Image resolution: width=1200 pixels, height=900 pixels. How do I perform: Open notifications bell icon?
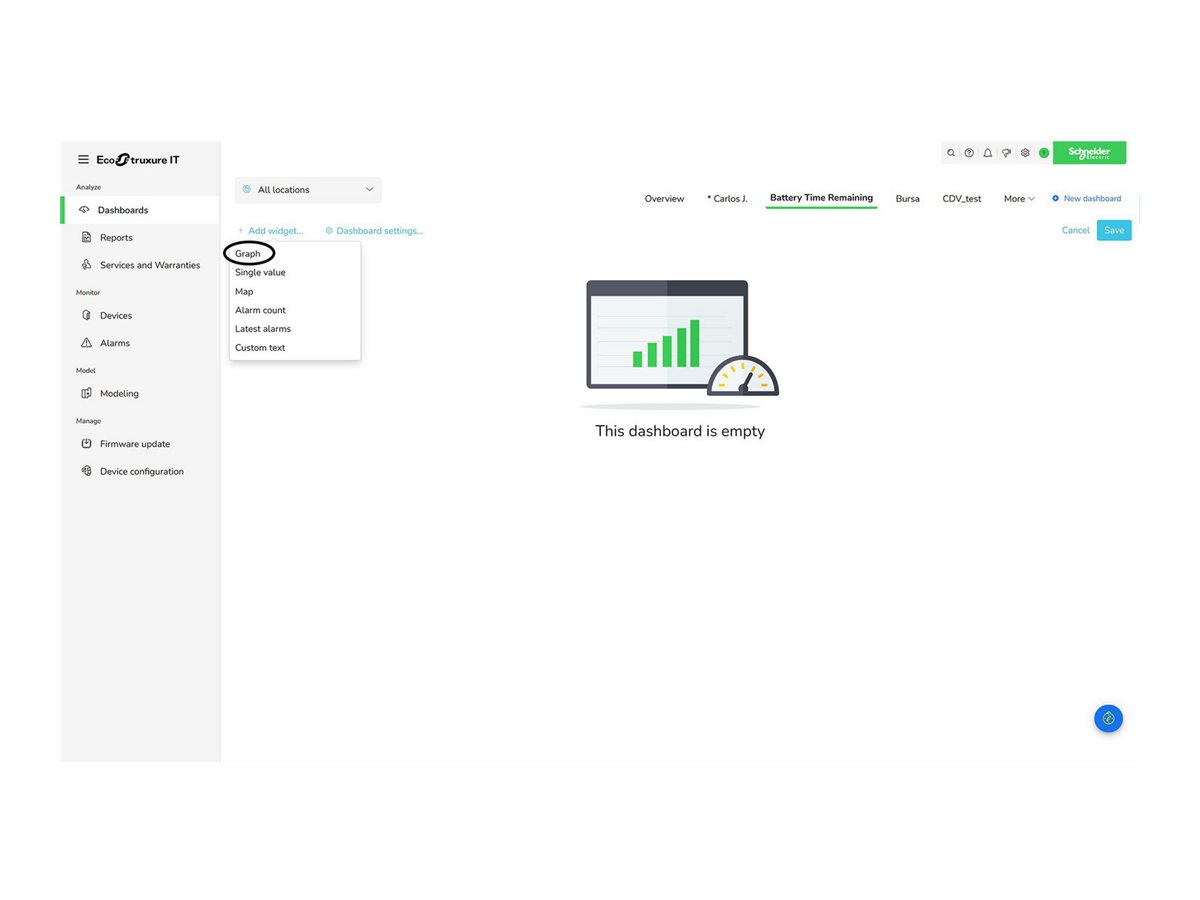pyautogui.click(x=988, y=153)
